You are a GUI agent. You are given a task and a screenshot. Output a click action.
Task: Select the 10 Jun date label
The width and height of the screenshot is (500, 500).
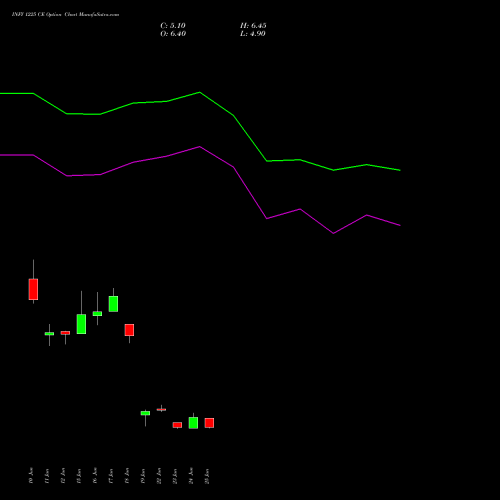tap(31, 476)
